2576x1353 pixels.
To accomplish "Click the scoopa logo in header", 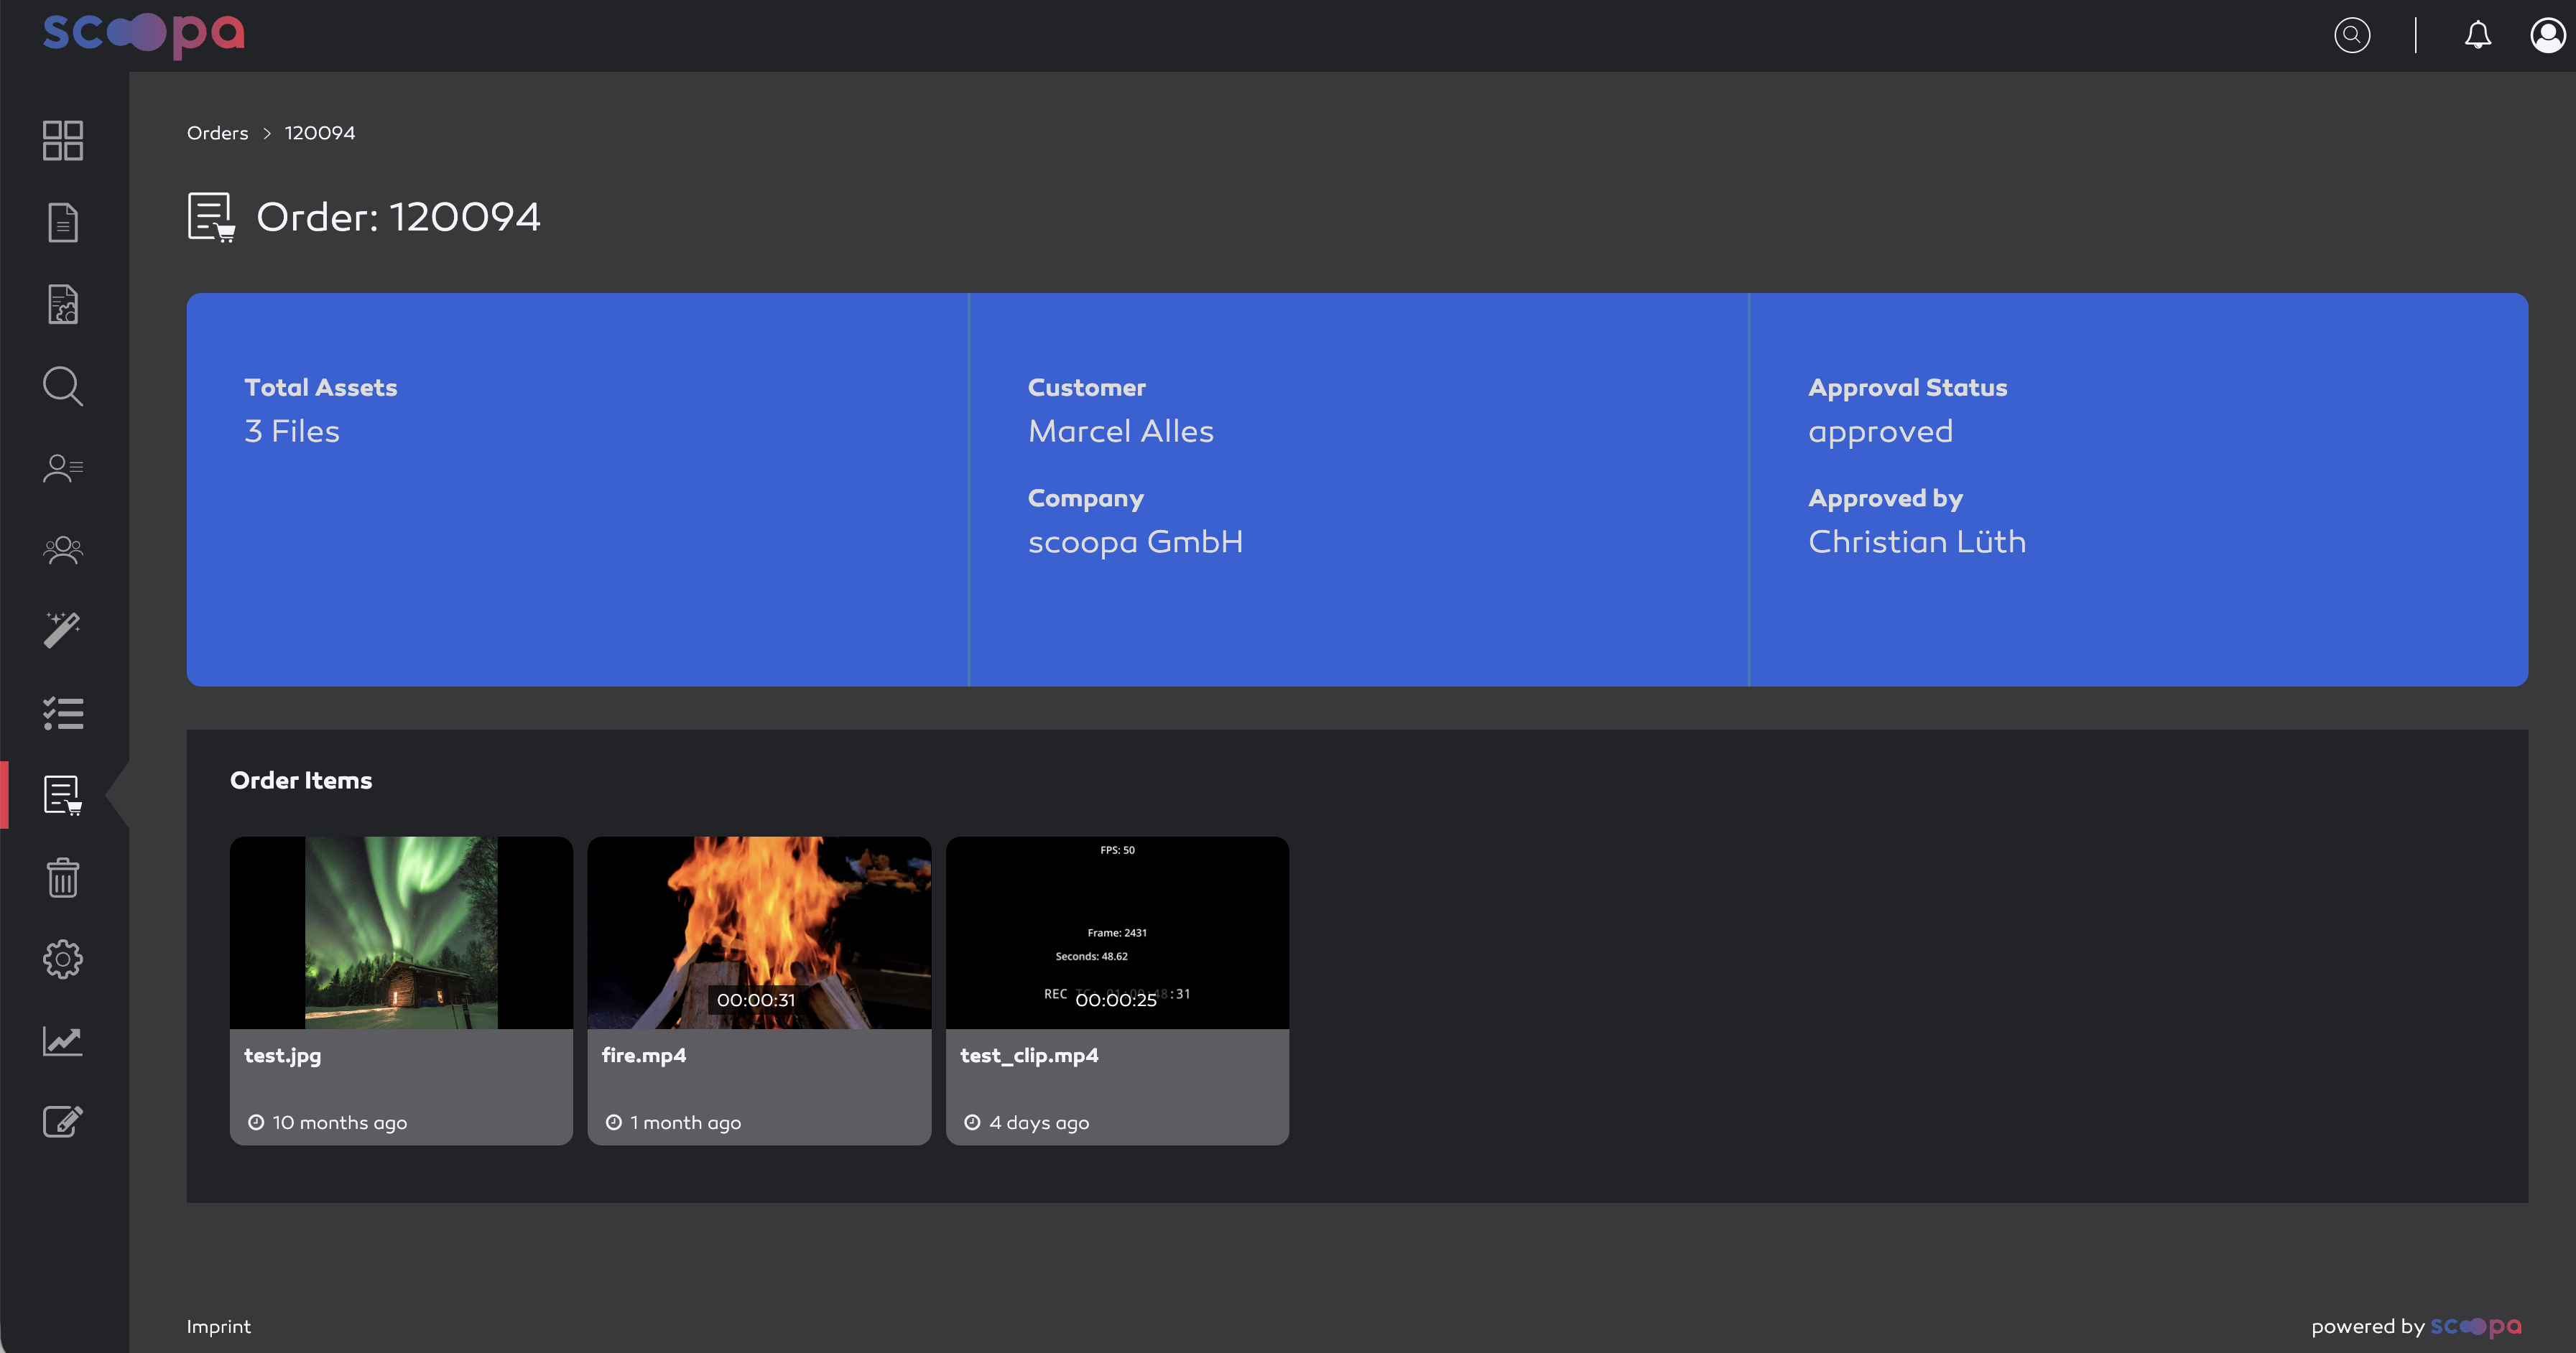I will tap(144, 34).
